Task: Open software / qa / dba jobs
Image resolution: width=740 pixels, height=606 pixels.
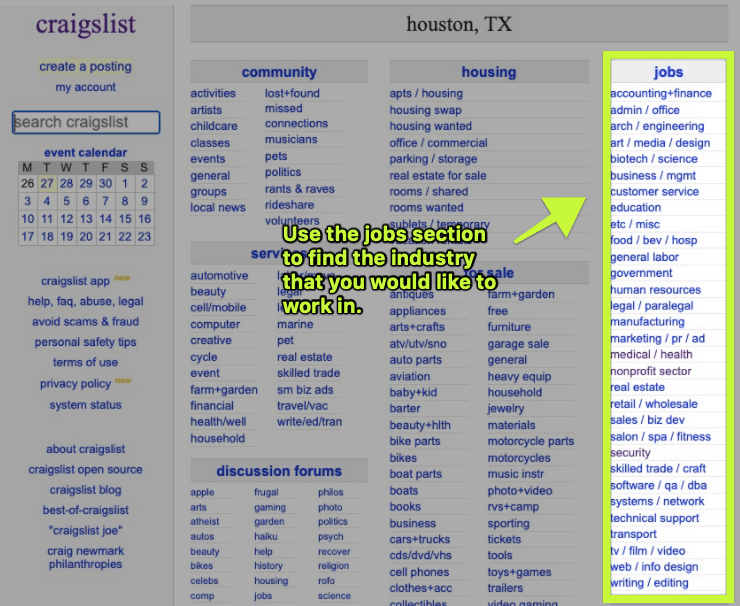Action: click(x=658, y=486)
